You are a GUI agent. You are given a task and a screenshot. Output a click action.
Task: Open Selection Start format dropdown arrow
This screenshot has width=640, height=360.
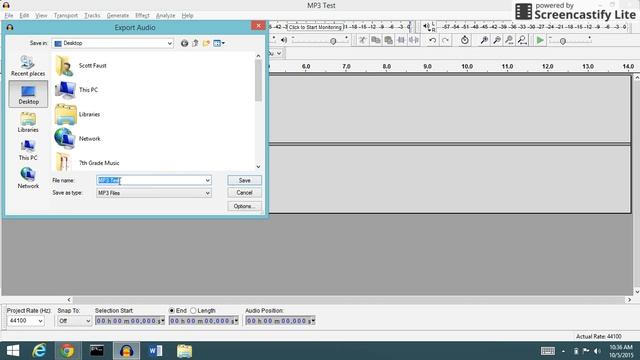coord(163,321)
